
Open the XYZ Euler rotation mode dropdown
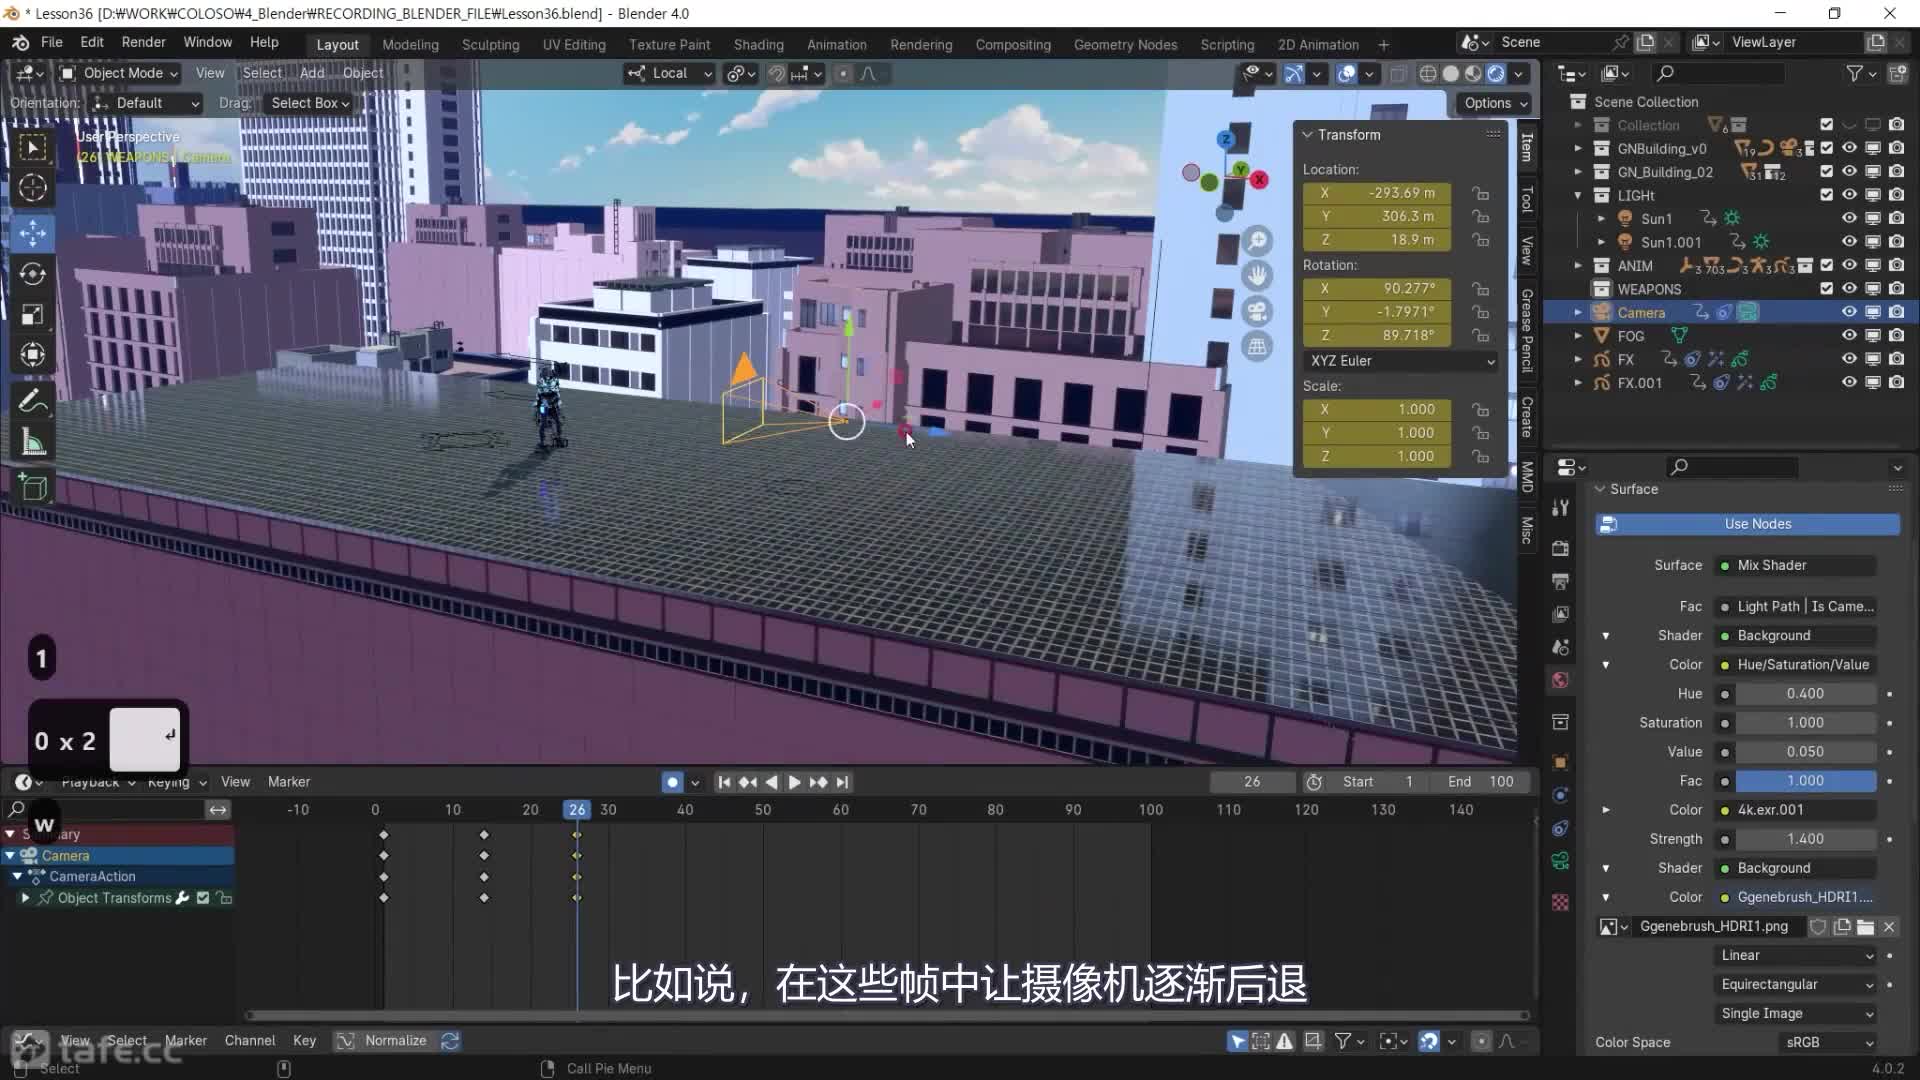click(1400, 361)
